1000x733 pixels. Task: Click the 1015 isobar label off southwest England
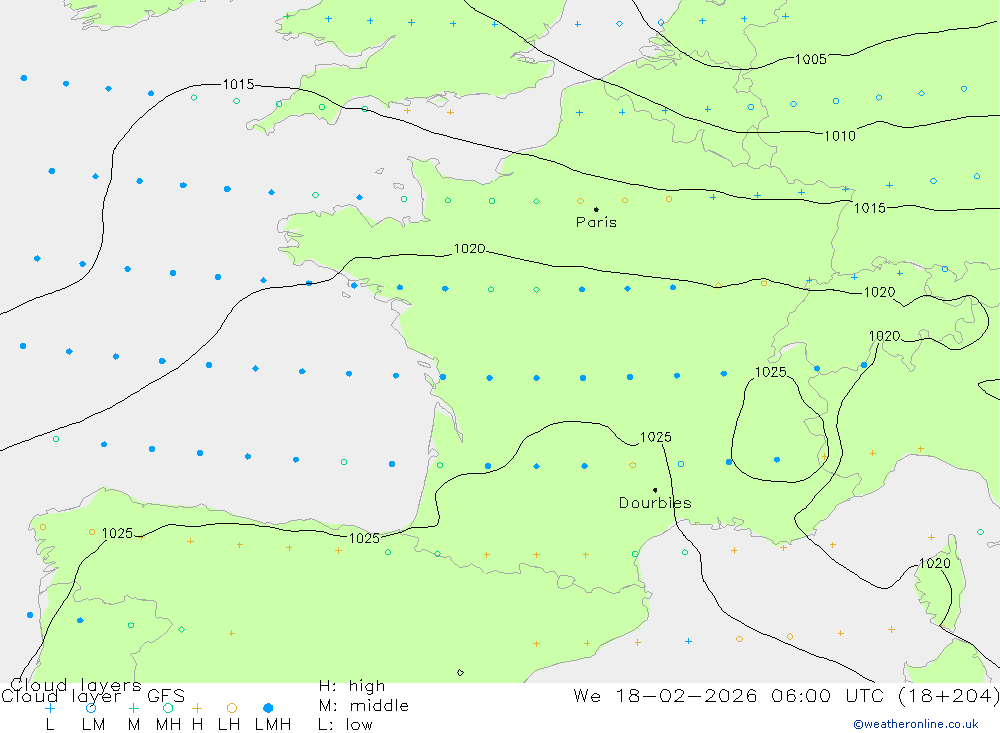pyautogui.click(x=238, y=84)
